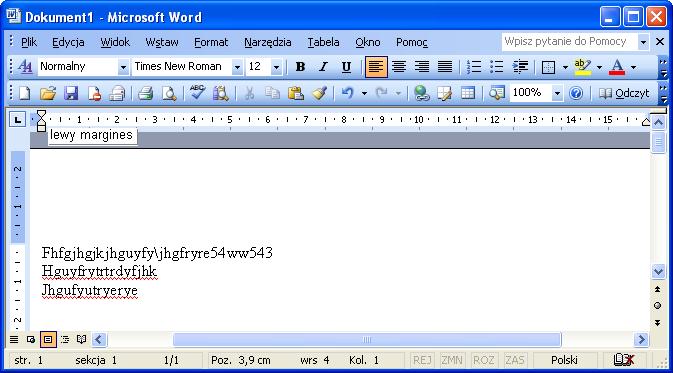Apply outside border icon

point(549,67)
